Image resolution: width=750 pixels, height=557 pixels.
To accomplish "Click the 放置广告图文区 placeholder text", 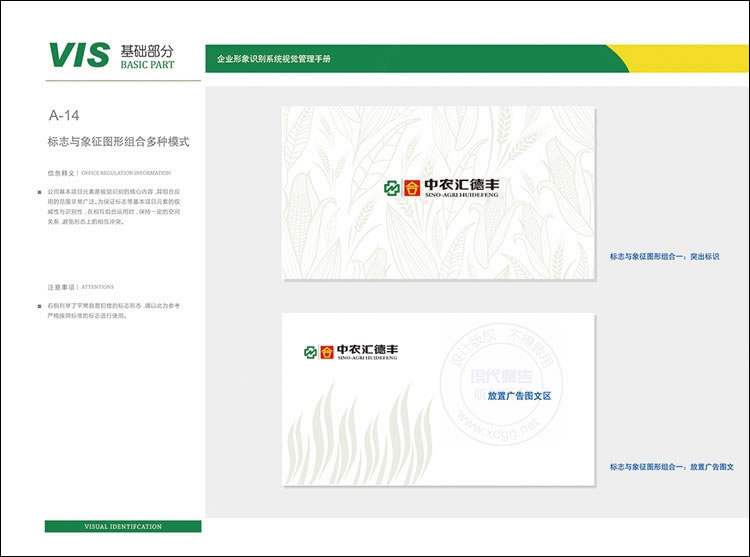I will (519, 396).
